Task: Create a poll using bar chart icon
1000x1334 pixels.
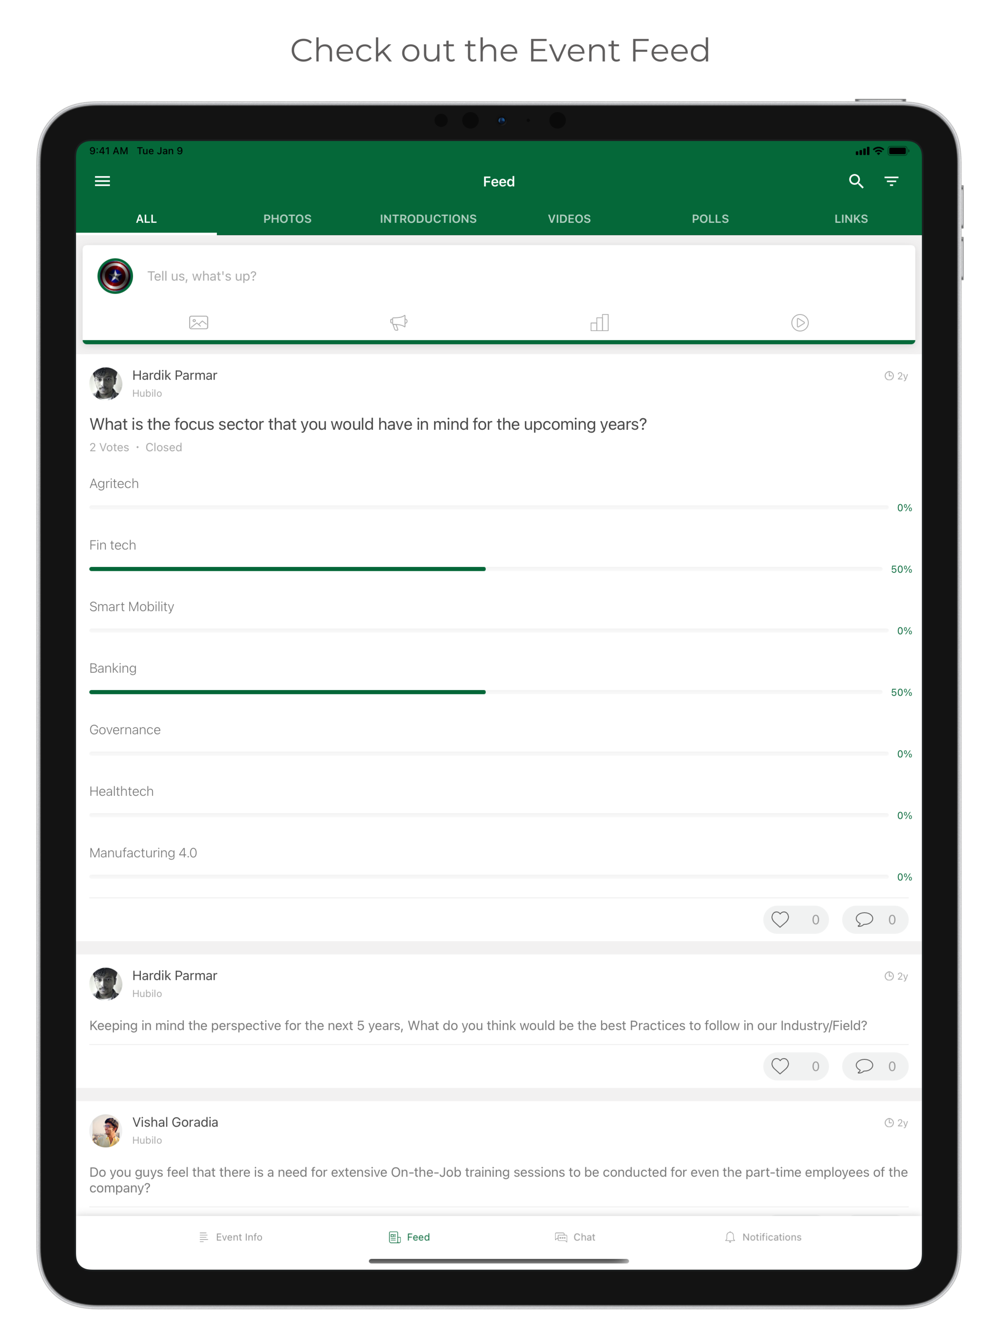Action: pos(599,322)
